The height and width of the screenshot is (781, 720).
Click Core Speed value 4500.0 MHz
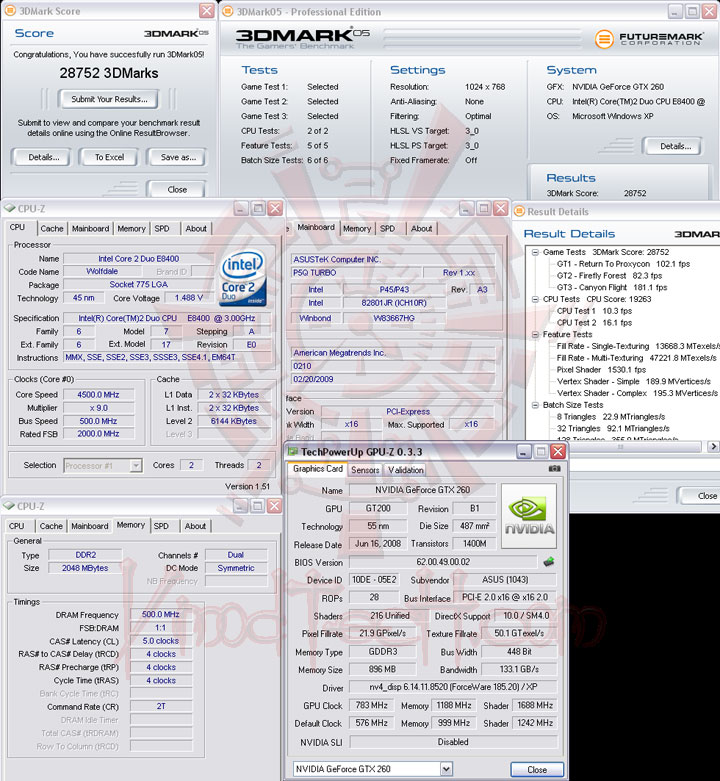[x=98, y=395]
